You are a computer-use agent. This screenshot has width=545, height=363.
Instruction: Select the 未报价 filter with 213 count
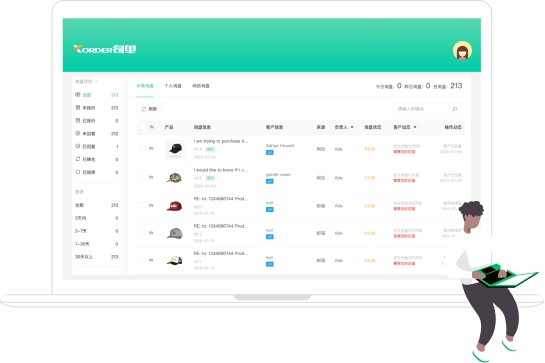tap(97, 108)
